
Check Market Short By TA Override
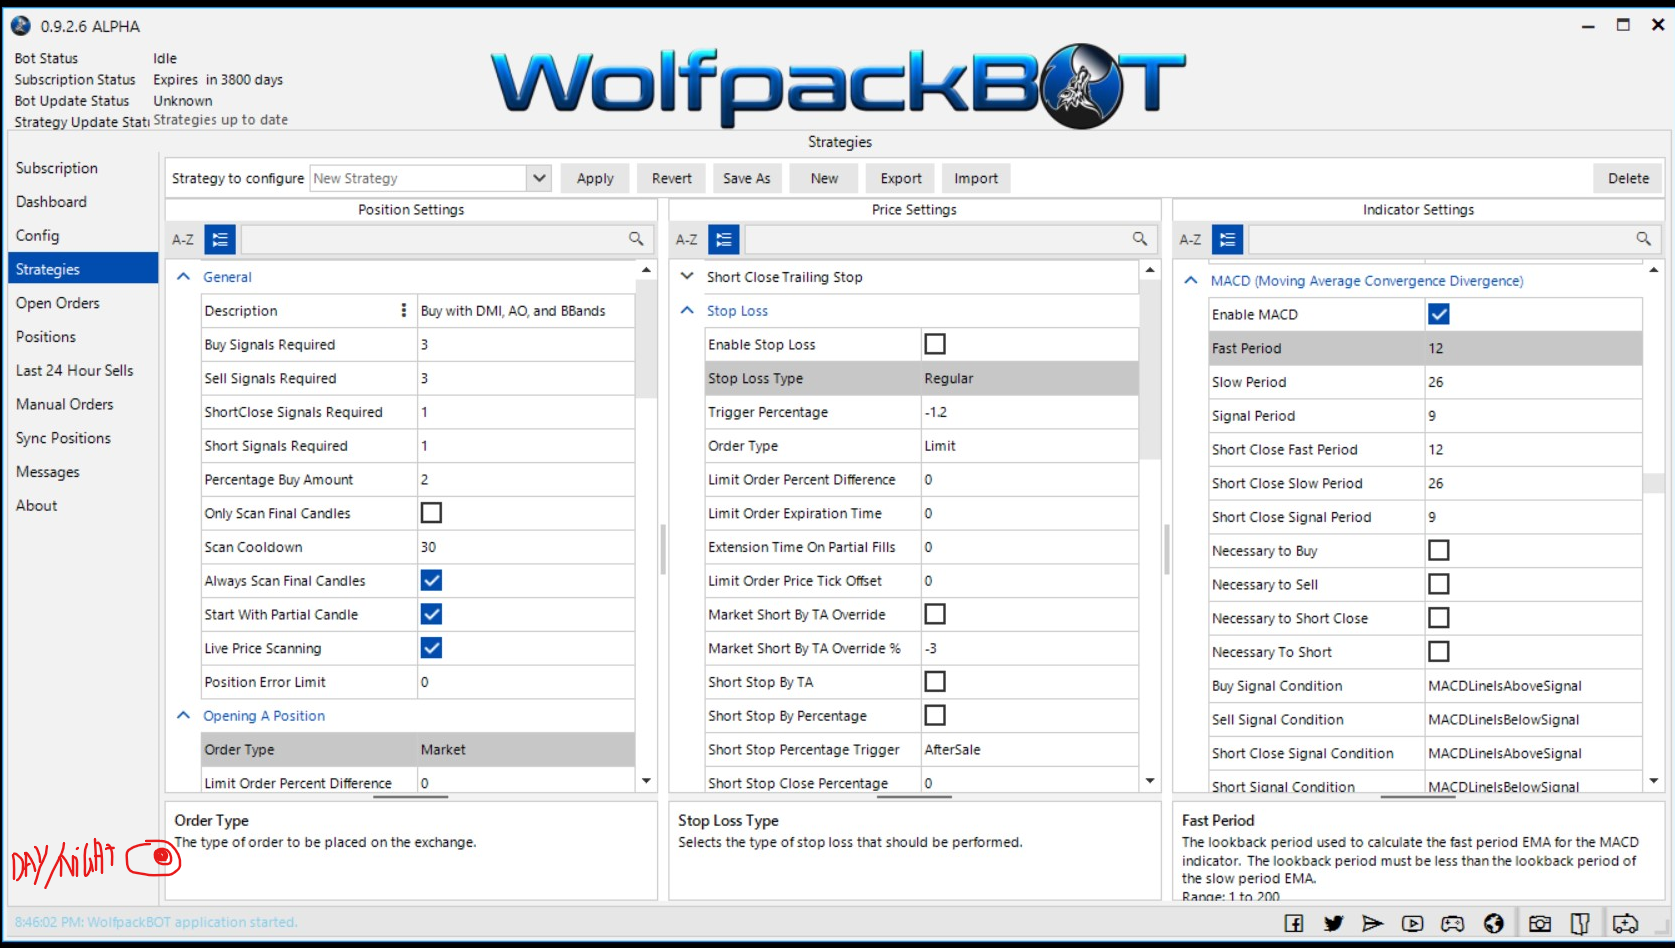[x=935, y=614]
